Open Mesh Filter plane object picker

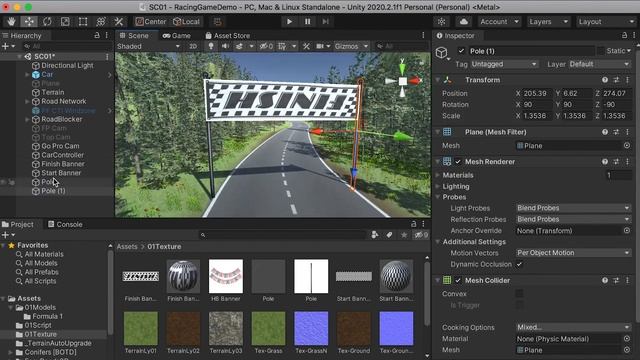pos(627,146)
